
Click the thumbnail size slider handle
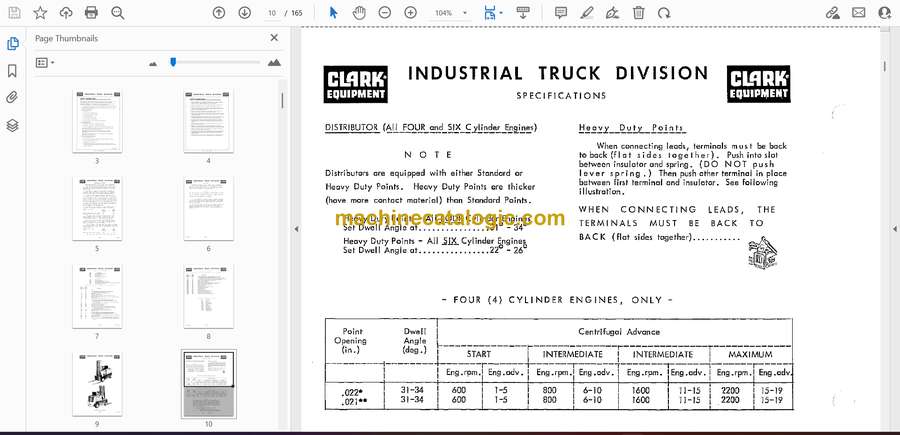(x=173, y=61)
